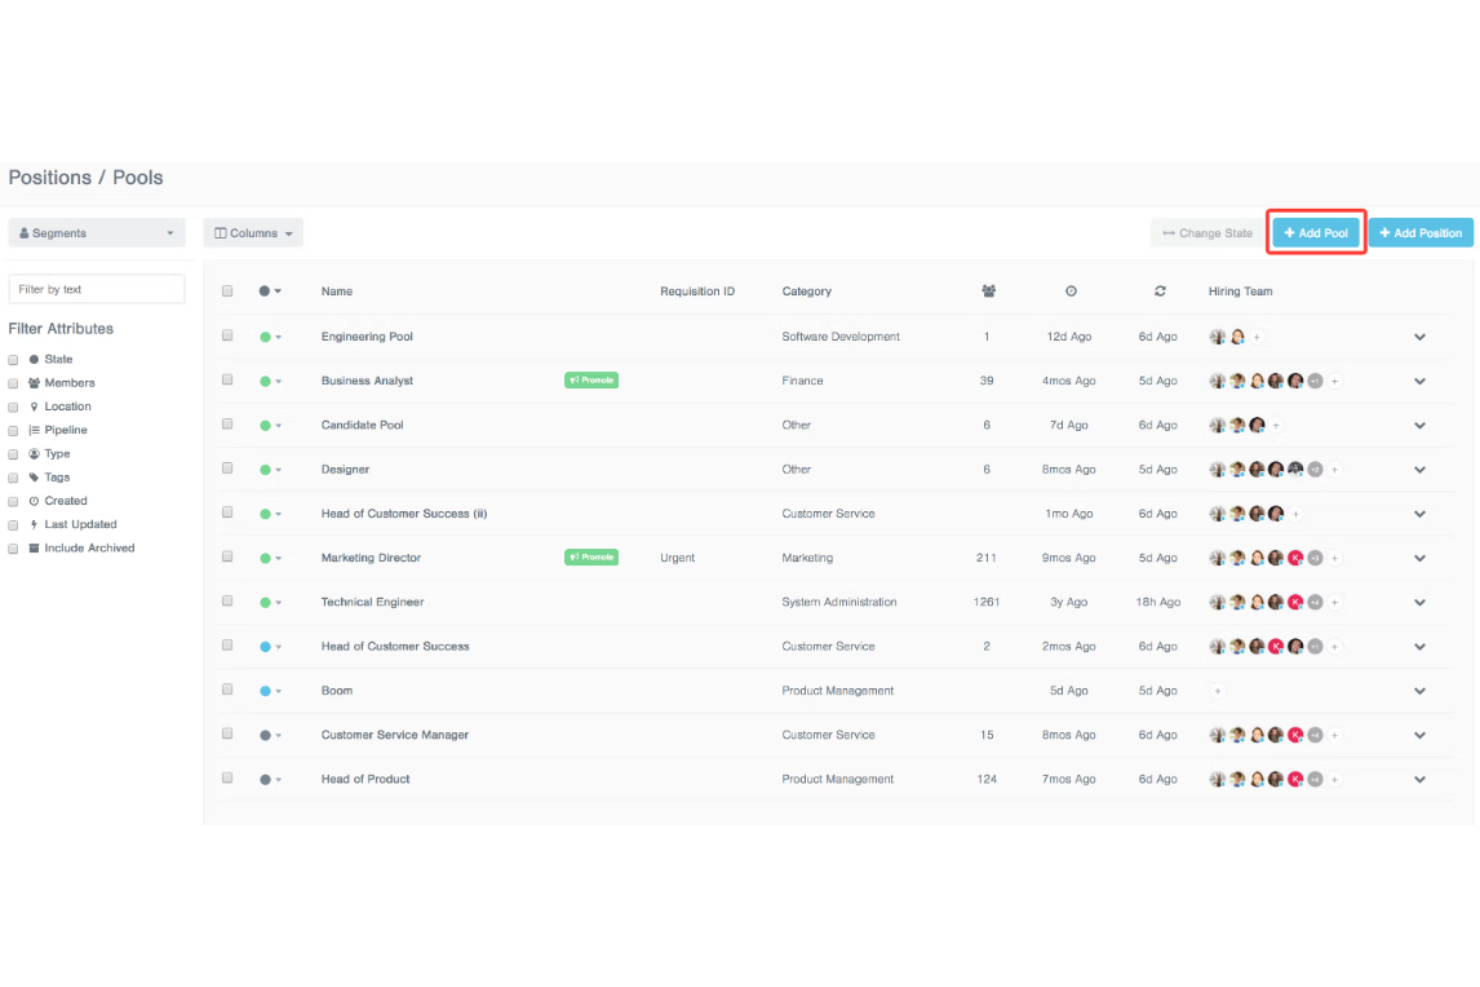Expand Candidate Pool row chevron
The width and height of the screenshot is (1480, 987).
point(1420,425)
